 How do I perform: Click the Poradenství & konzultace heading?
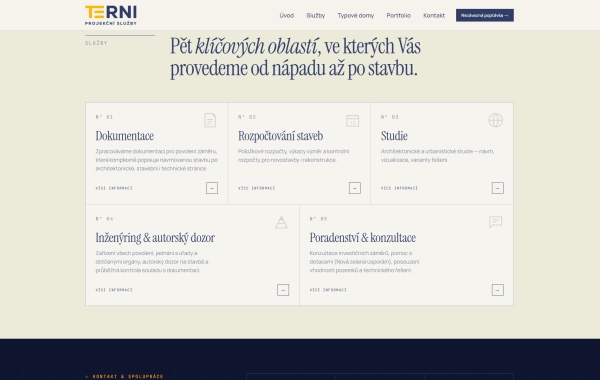coord(363,238)
